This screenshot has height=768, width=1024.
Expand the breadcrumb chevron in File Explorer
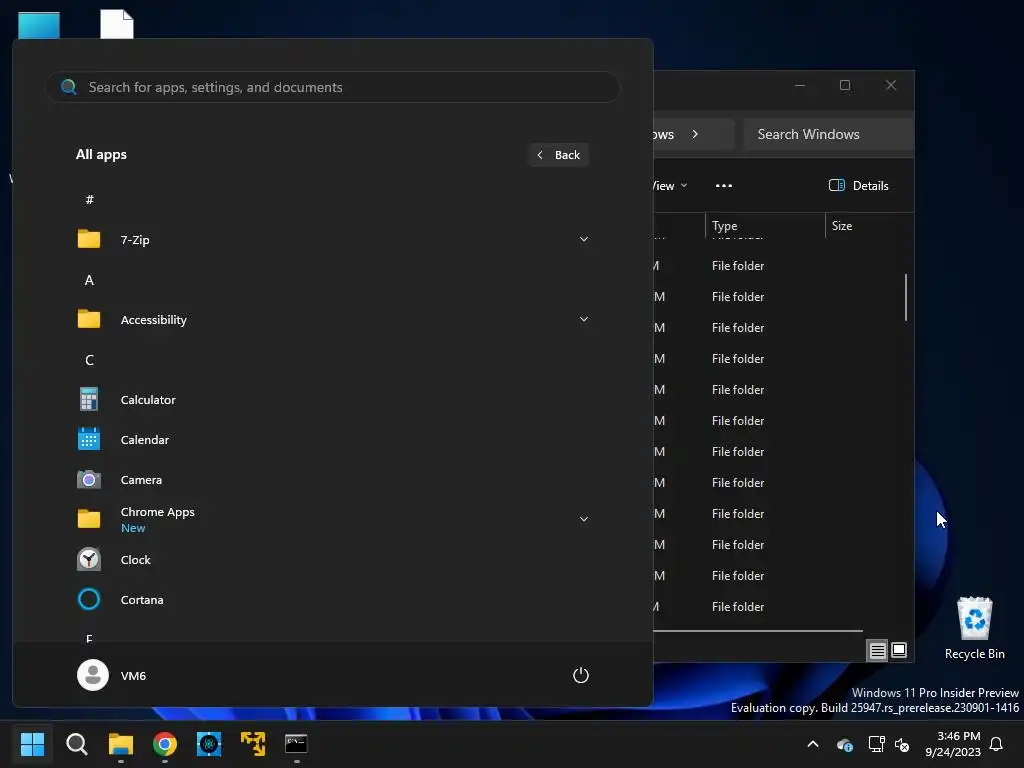coord(695,134)
